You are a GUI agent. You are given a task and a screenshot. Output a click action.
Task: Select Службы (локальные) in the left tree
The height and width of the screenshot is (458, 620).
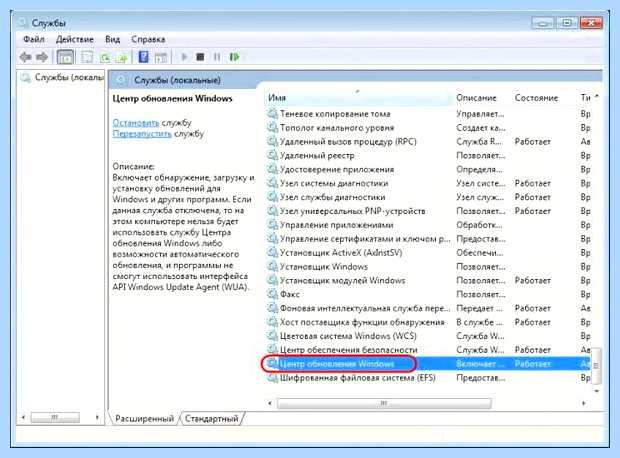(x=68, y=77)
